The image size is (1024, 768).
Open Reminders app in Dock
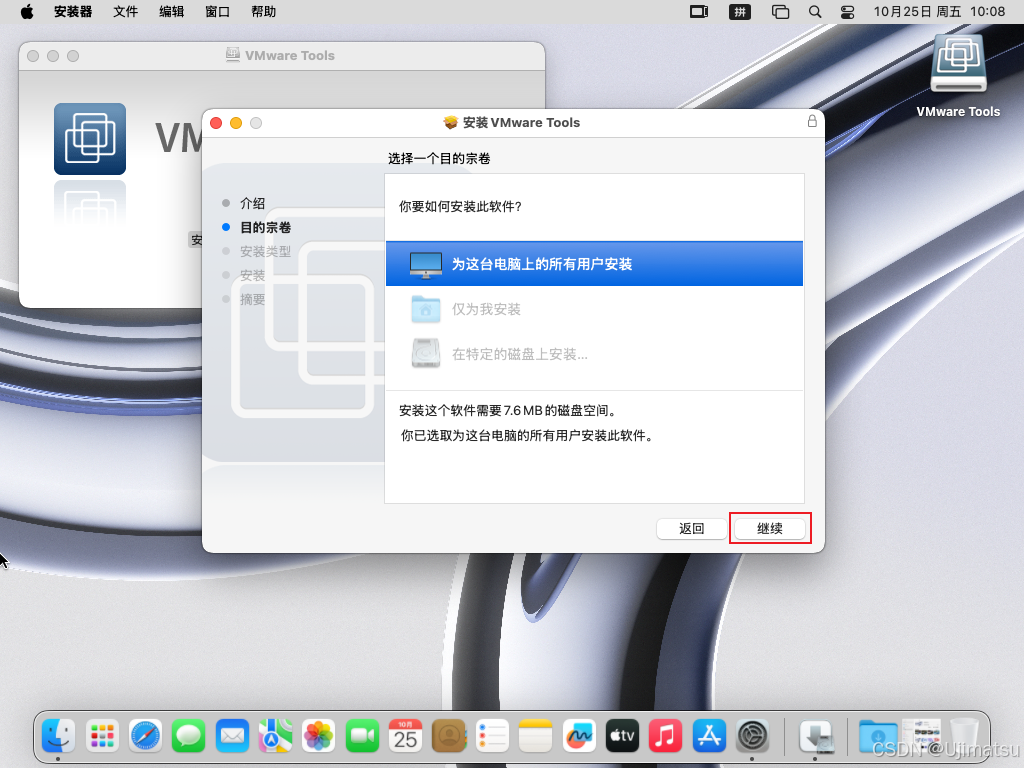click(492, 737)
